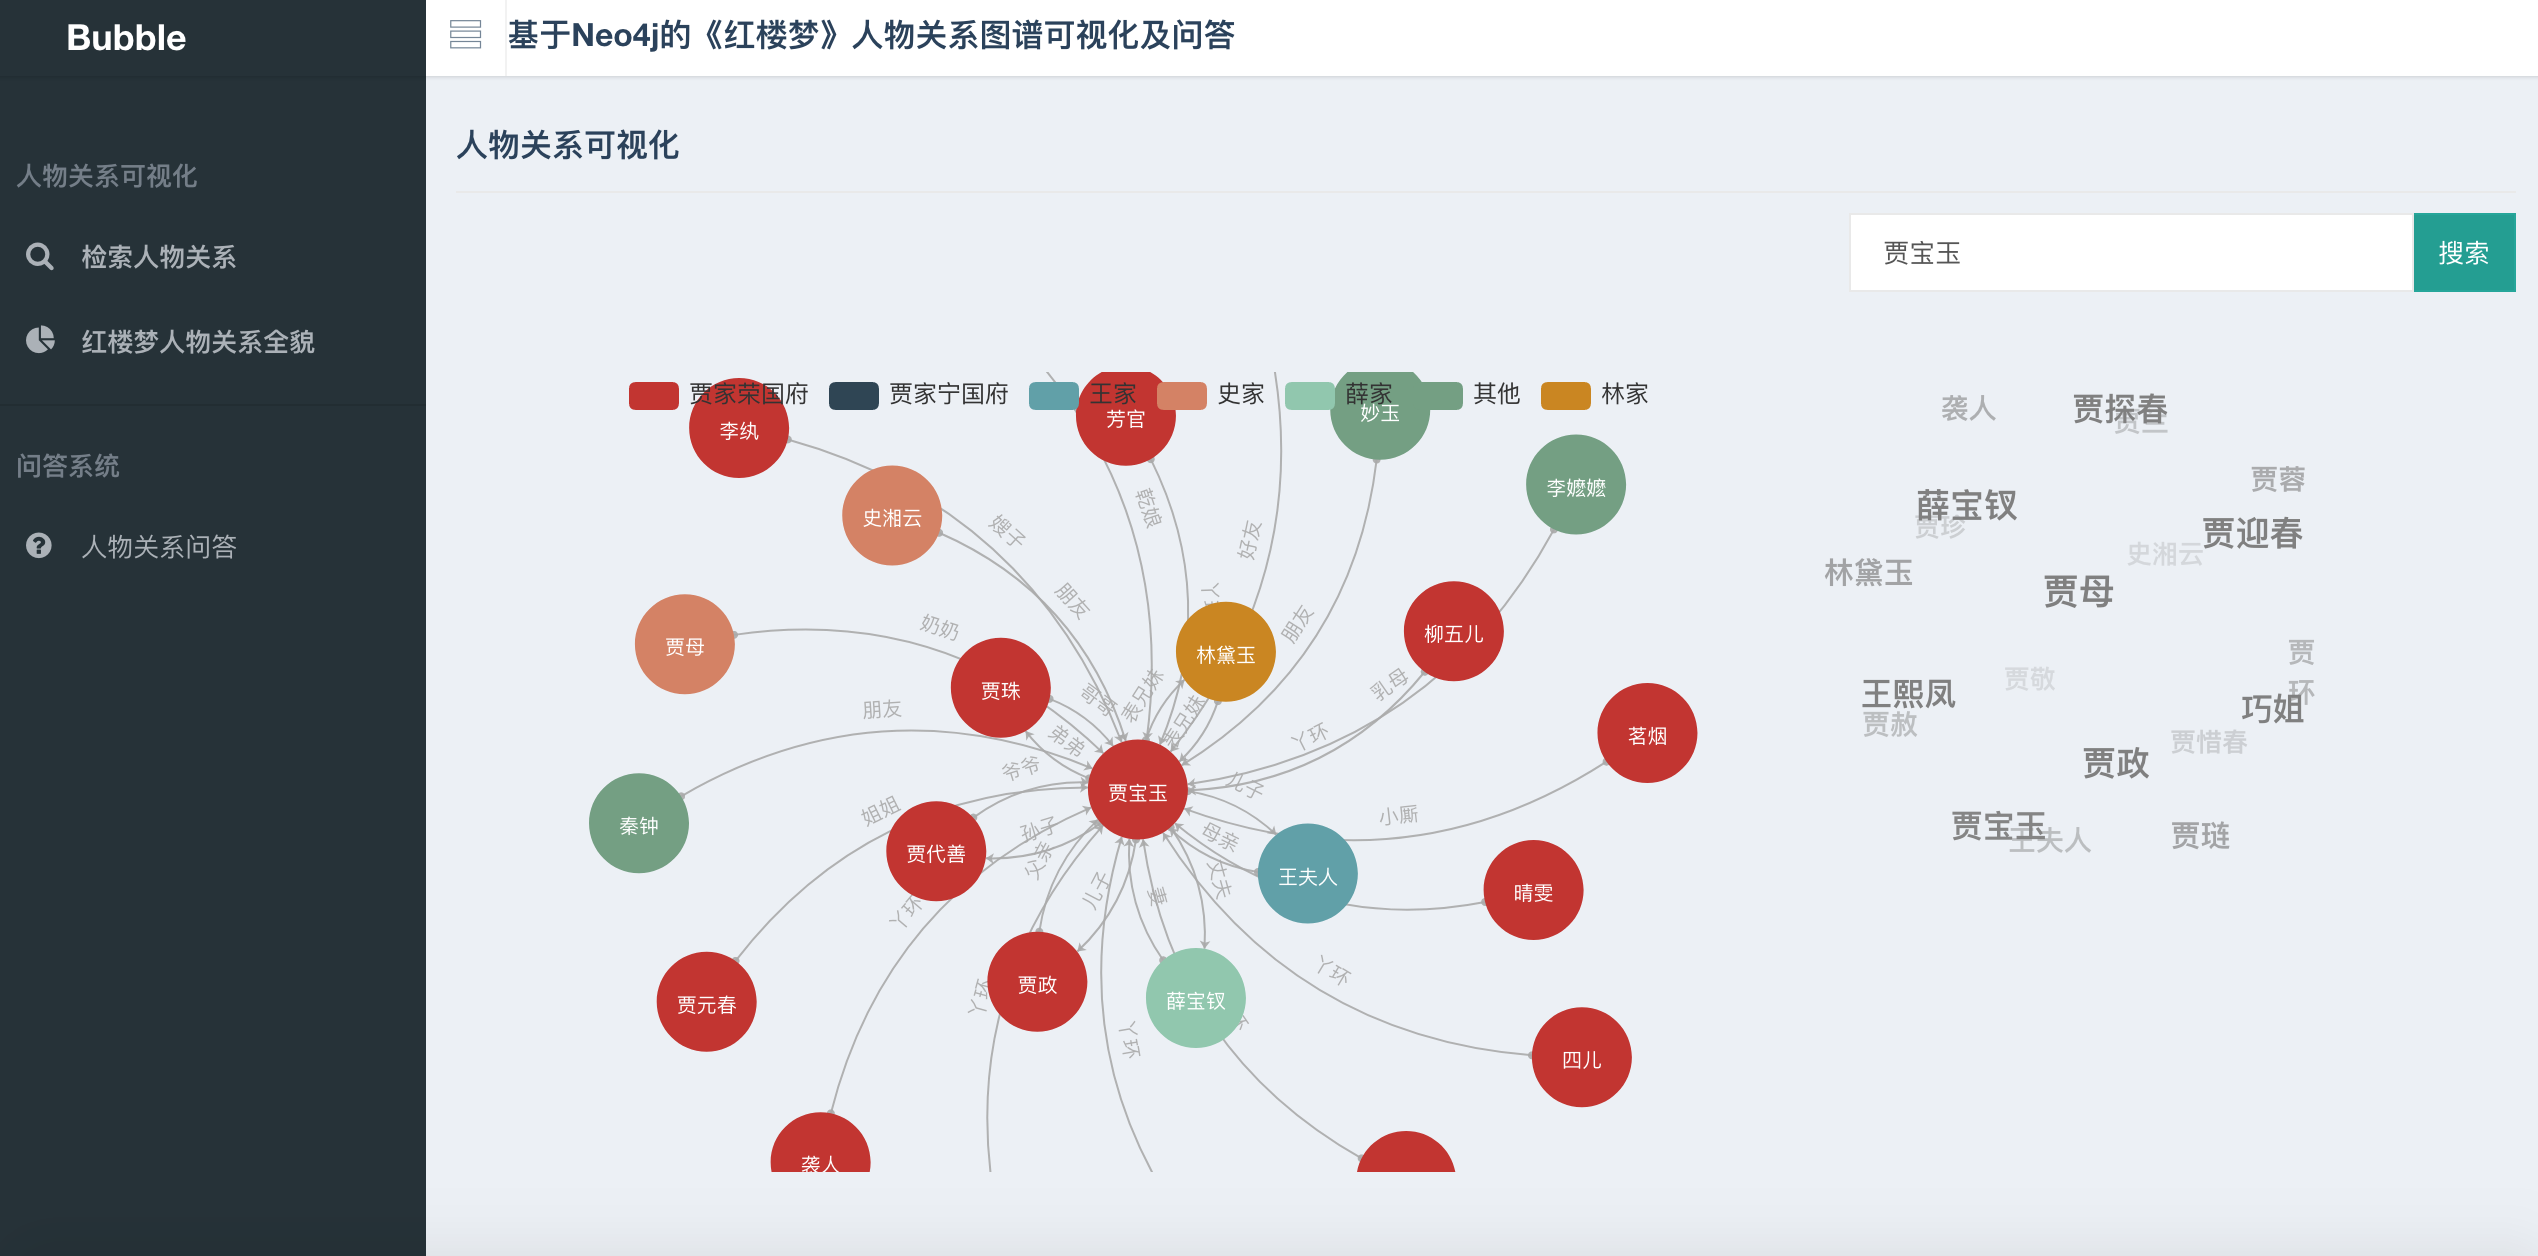Image resolution: width=2538 pixels, height=1256 pixels.
Task: Click the central 贾宝玉 node in the graph
Action: click(x=1137, y=789)
